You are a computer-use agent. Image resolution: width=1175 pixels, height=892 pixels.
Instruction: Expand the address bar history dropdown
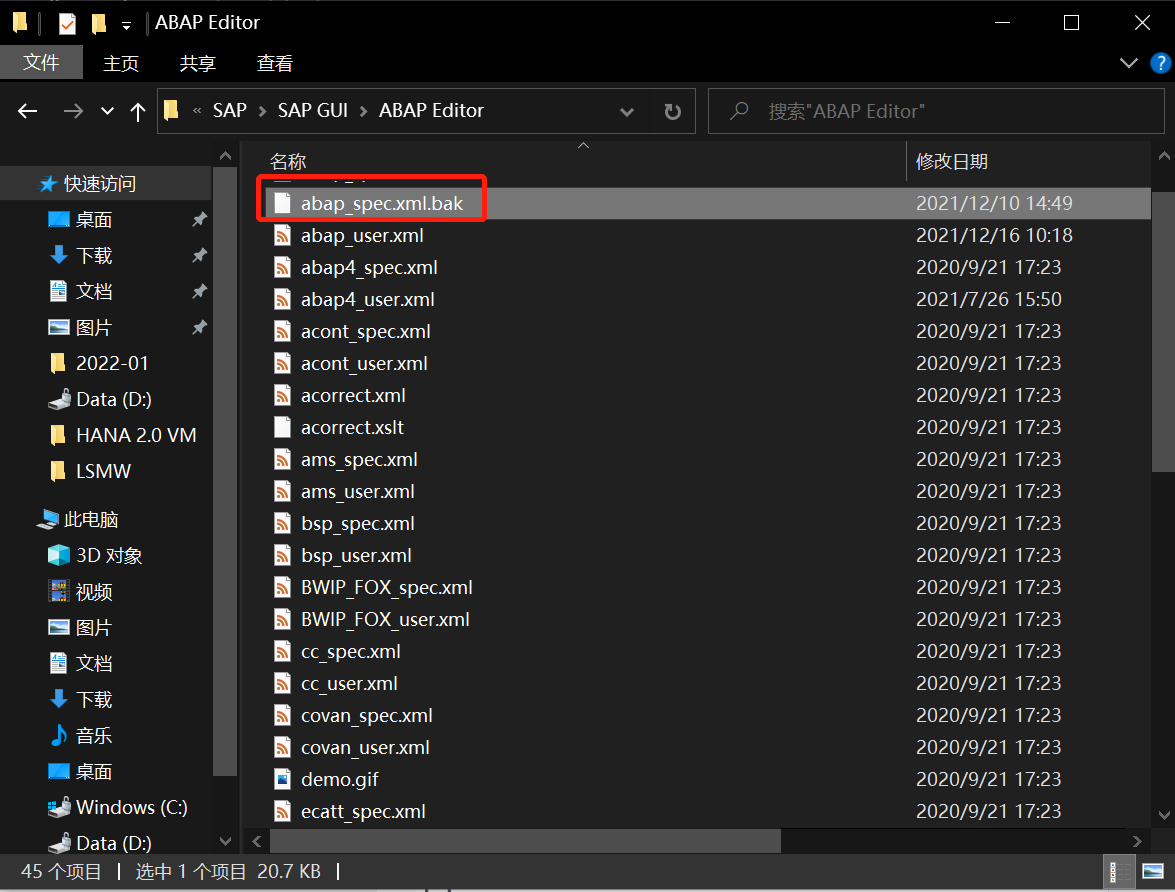[627, 111]
